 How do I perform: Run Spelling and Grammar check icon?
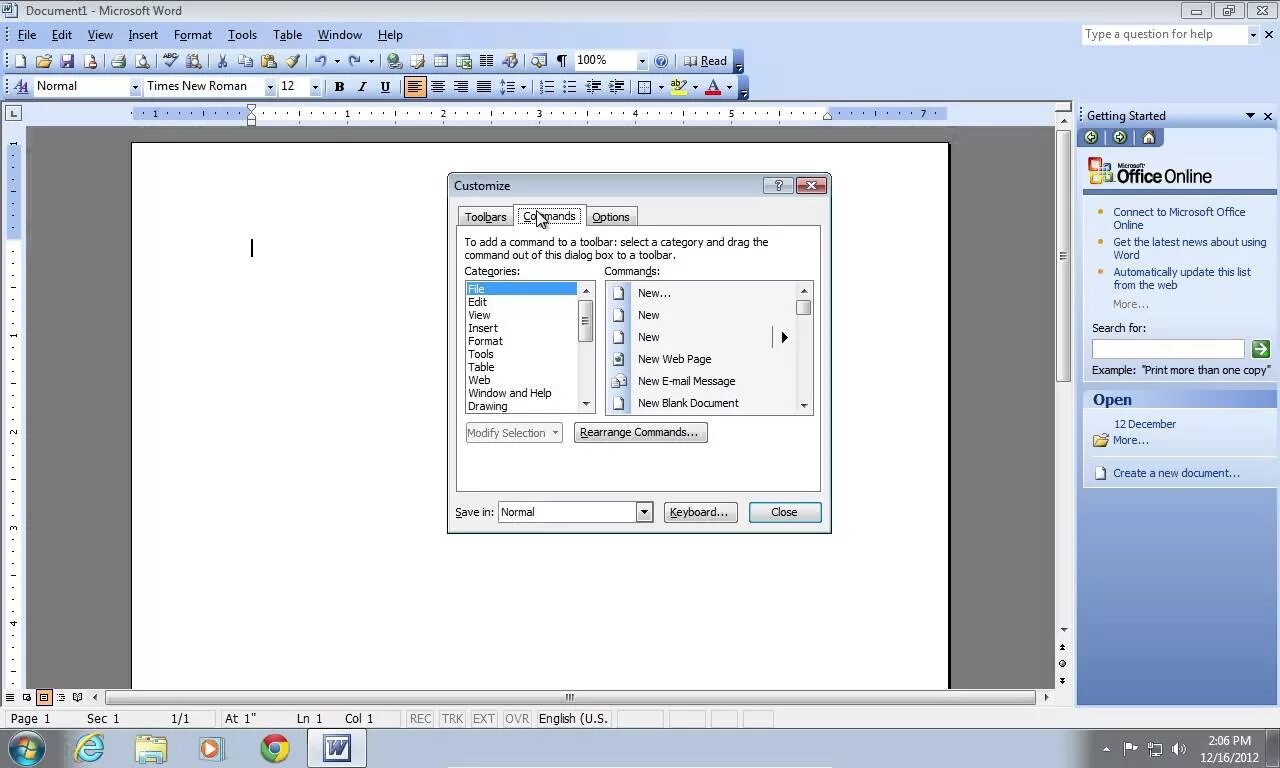(170, 61)
